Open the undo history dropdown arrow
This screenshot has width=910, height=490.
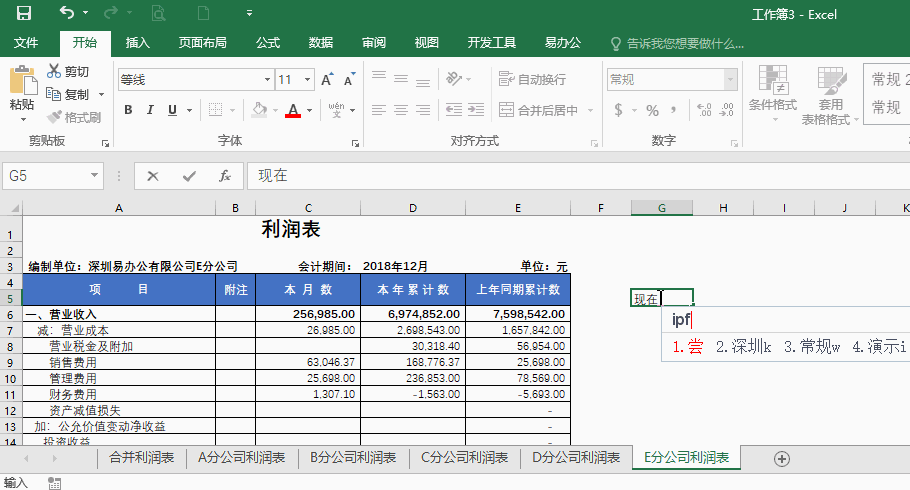pyautogui.click(x=86, y=12)
